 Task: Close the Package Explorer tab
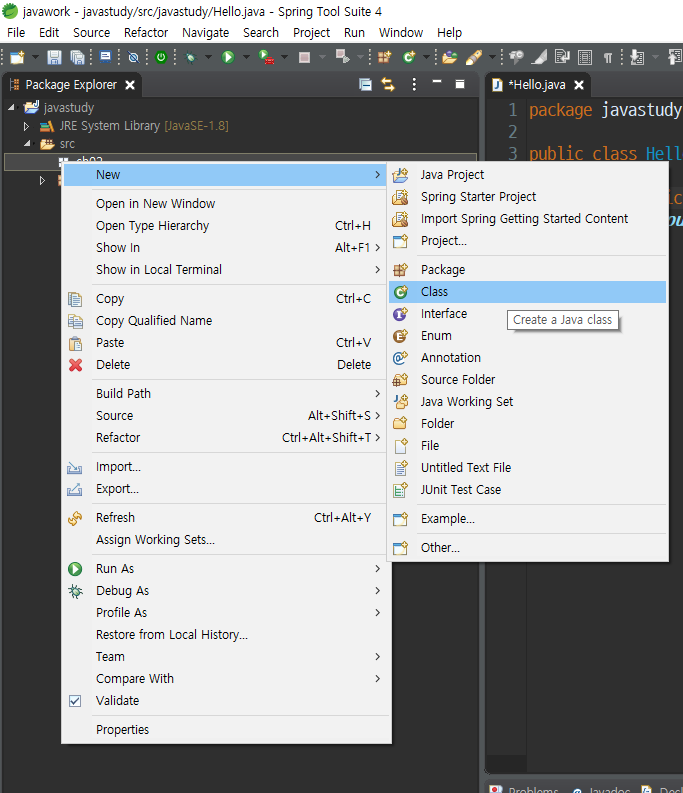(130, 85)
